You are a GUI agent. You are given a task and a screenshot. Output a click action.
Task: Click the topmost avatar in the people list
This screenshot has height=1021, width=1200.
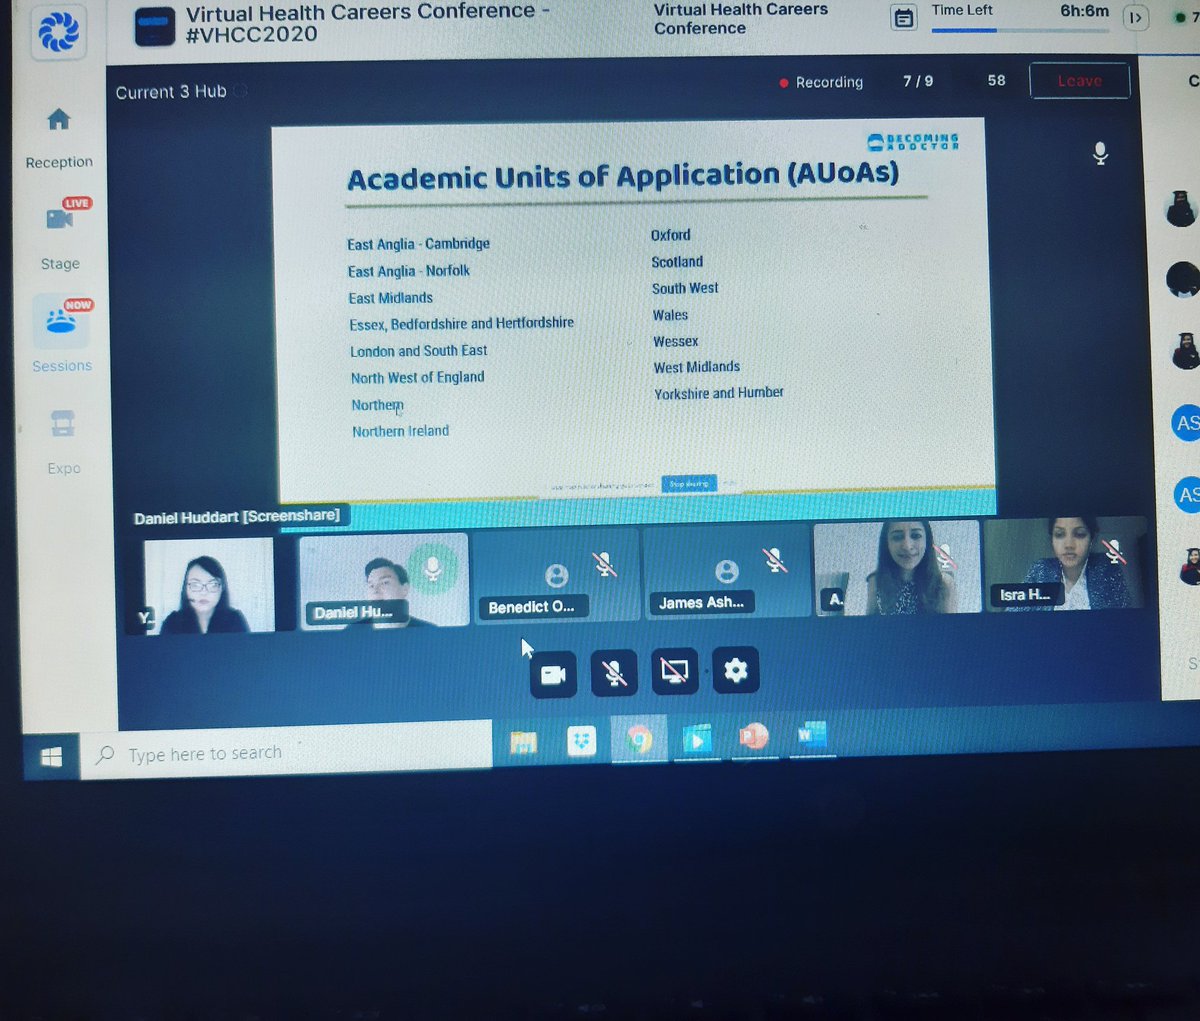pos(1182,209)
